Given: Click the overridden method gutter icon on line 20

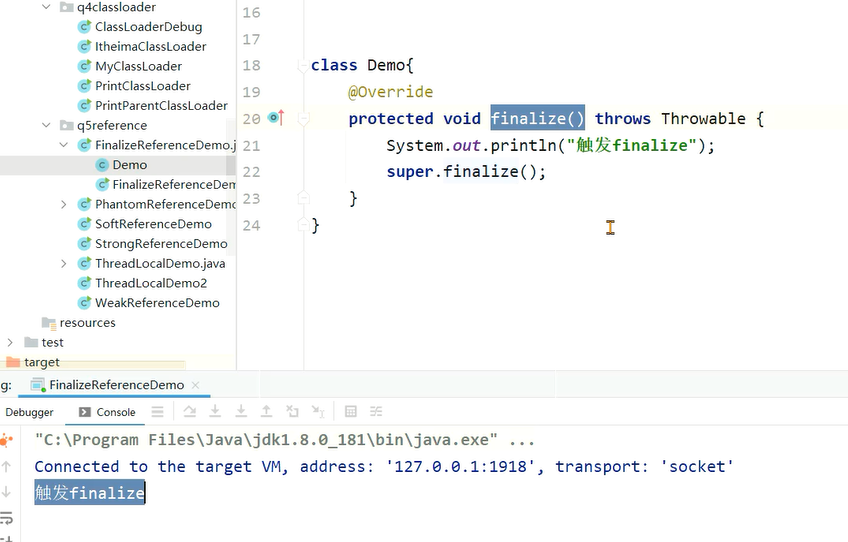Looking at the screenshot, I should (x=276, y=118).
